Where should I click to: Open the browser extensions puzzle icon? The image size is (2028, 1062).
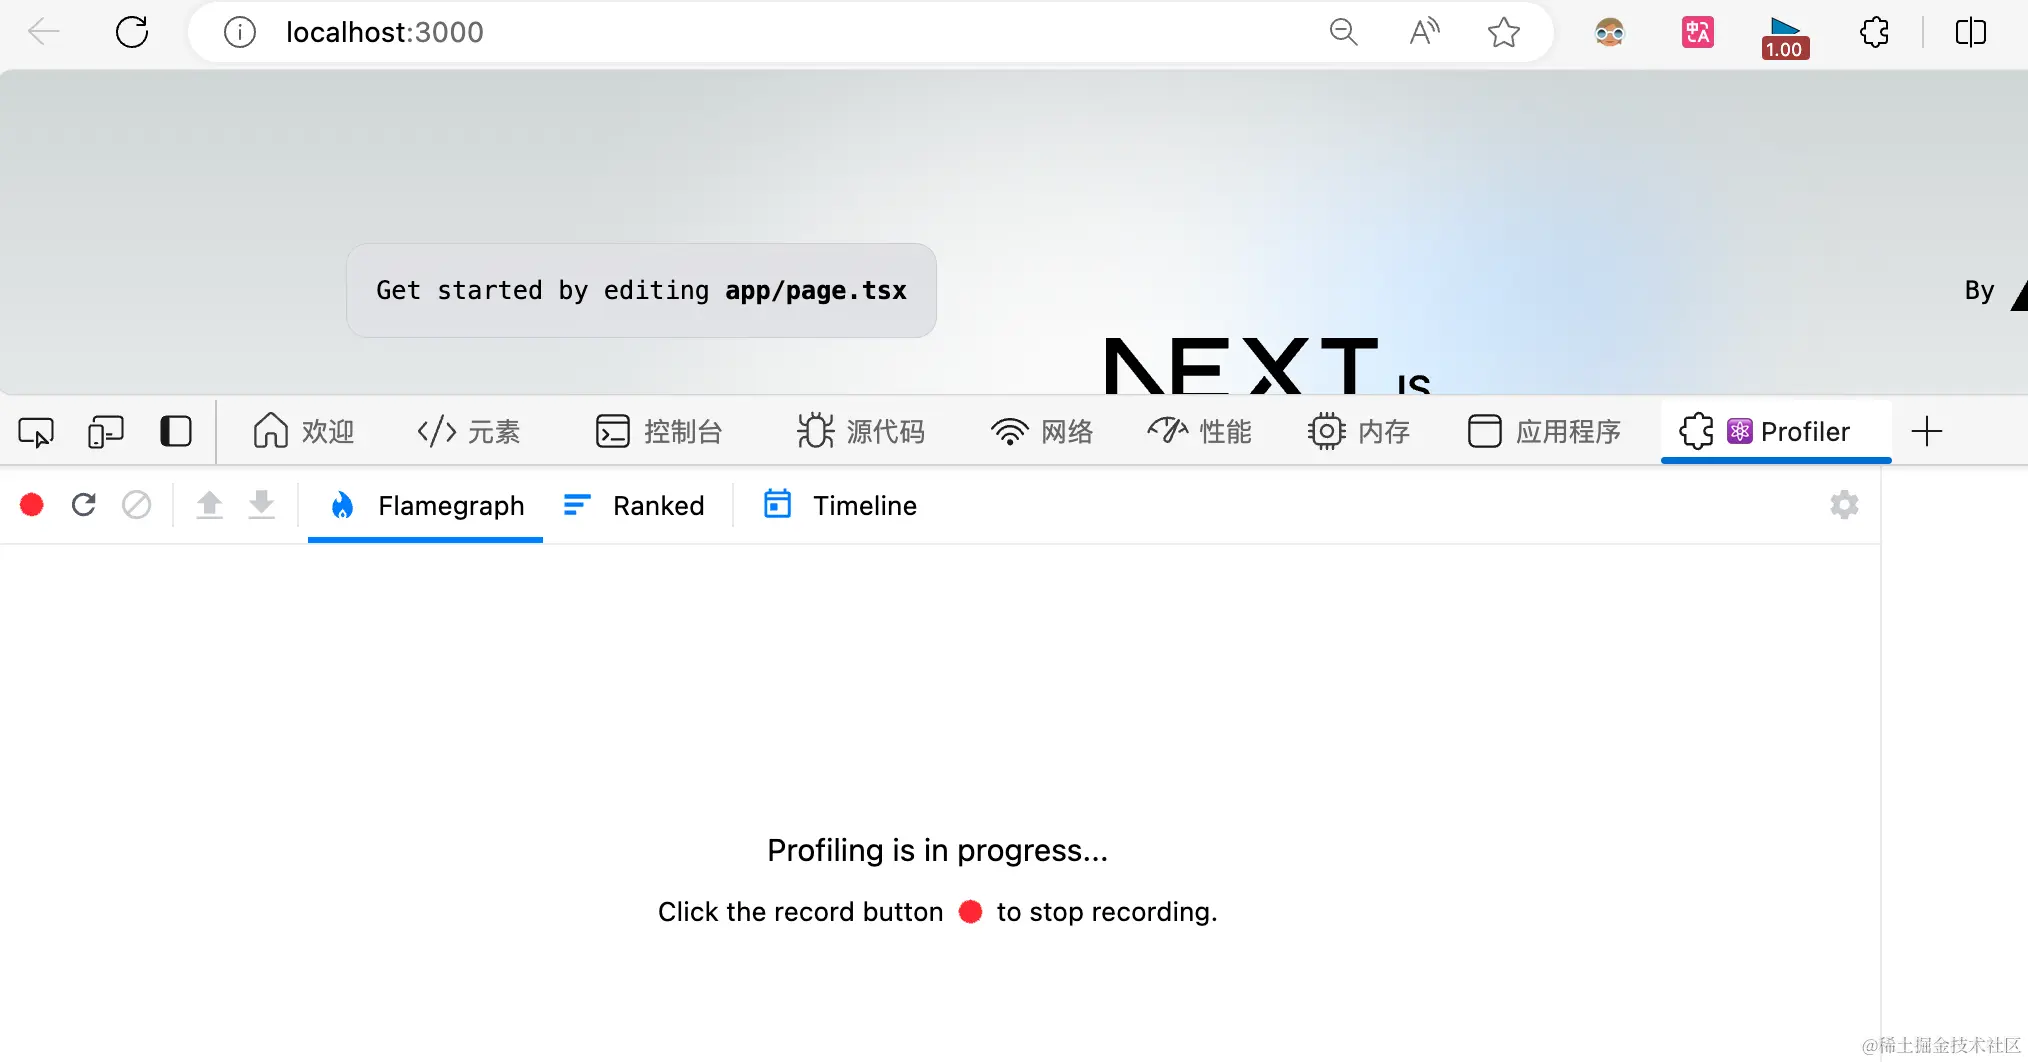click(x=1875, y=32)
